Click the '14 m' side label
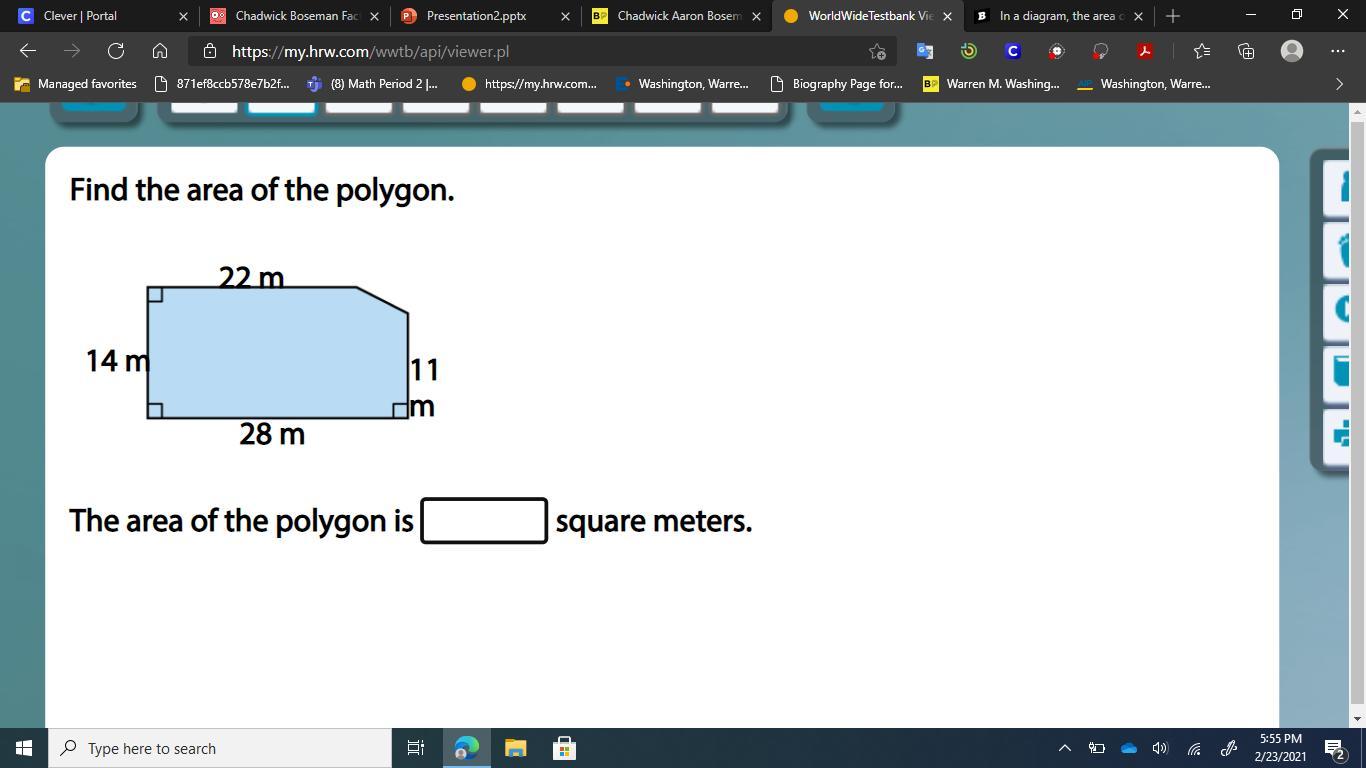Viewport: 1366px width, 768px height. [118, 360]
